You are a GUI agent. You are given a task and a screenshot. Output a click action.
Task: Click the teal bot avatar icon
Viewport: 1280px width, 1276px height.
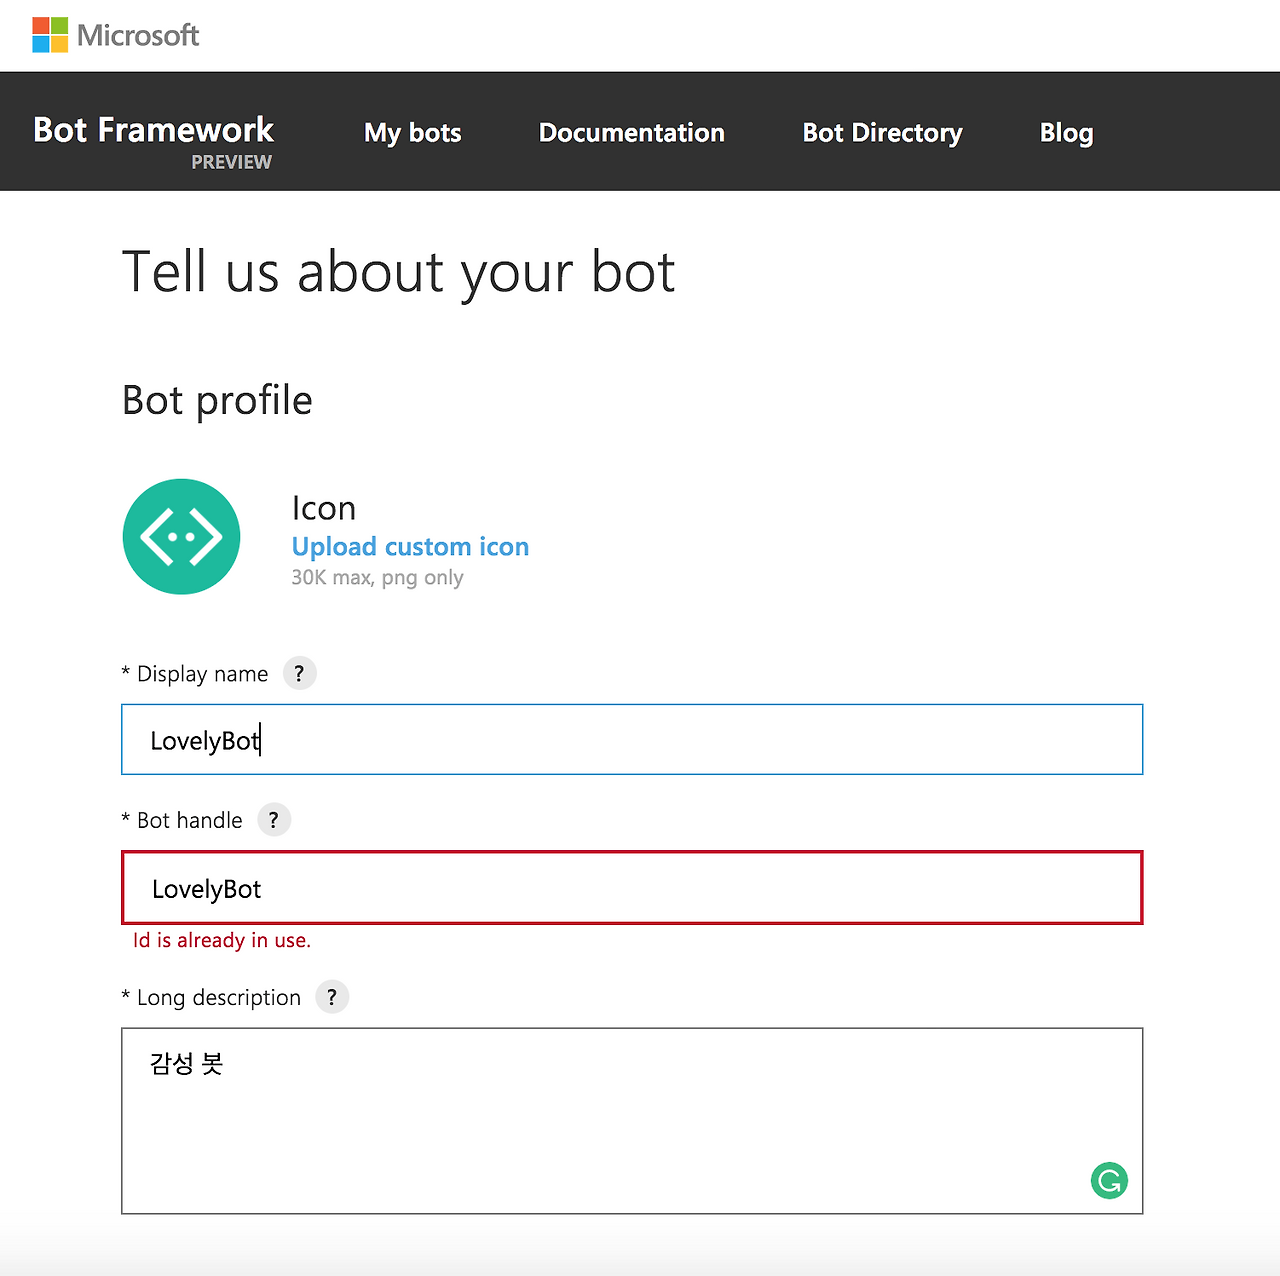coord(181,537)
